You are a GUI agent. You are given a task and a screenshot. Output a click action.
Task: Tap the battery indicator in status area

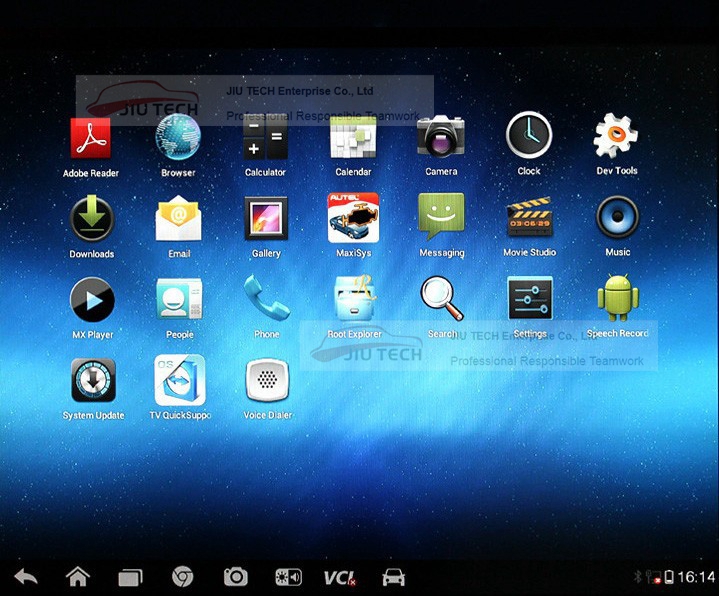669,577
